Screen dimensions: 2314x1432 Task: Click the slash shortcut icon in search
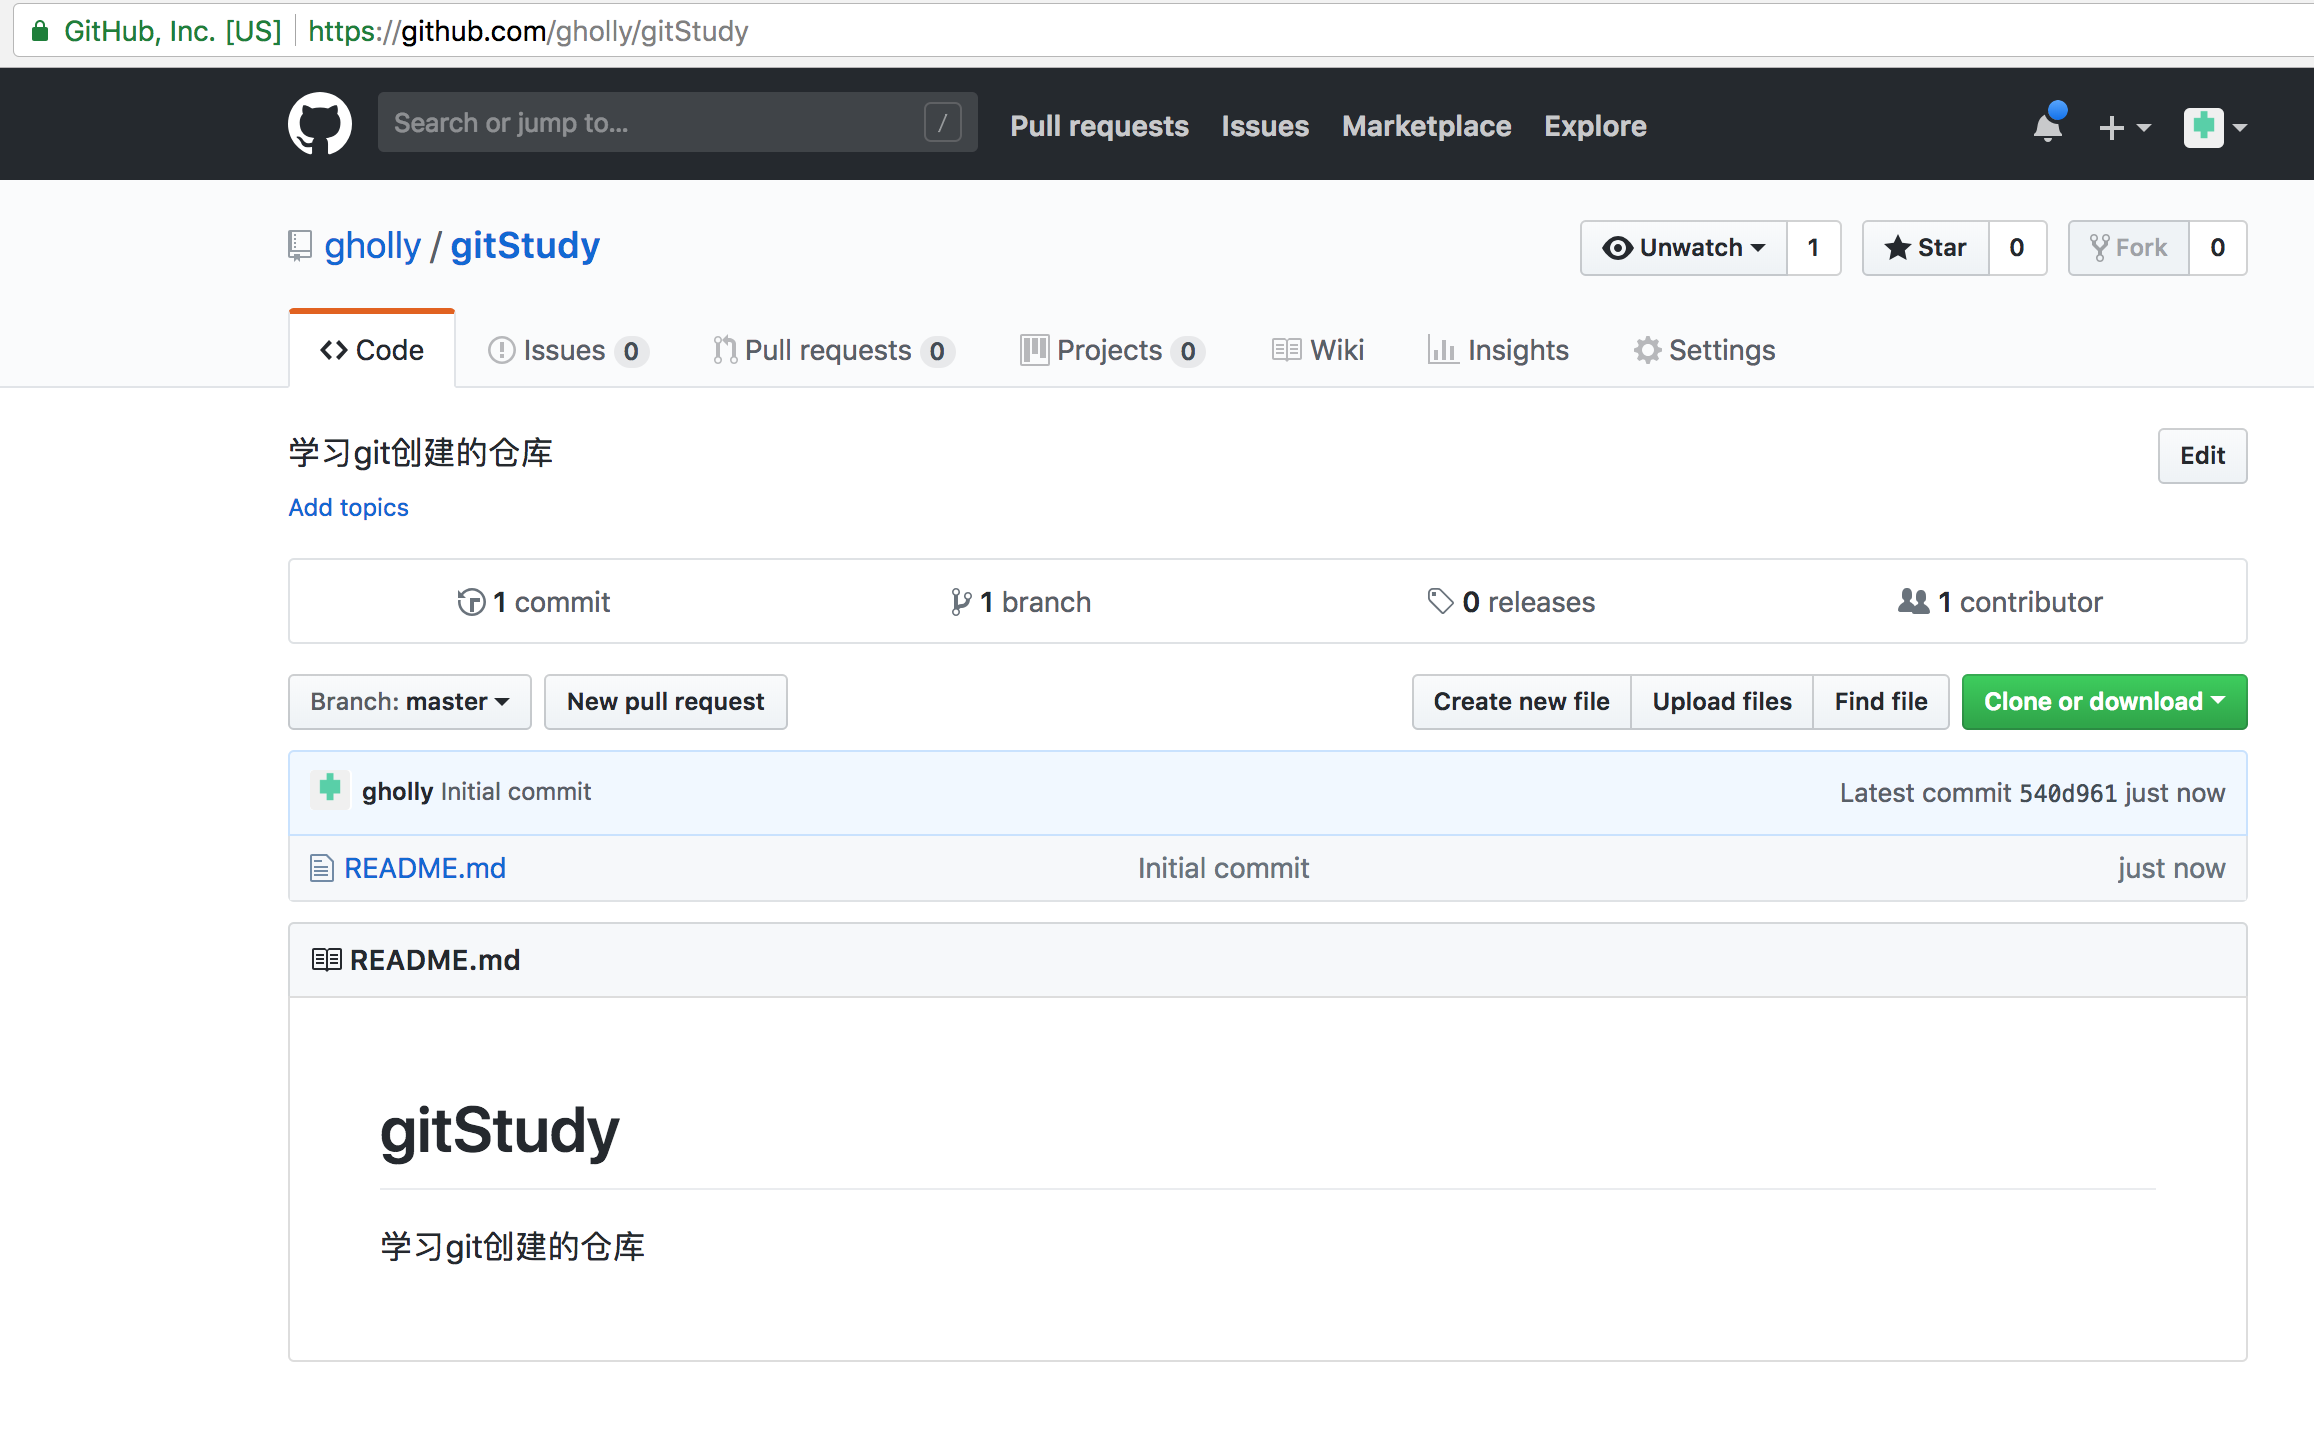pos(942,123)
